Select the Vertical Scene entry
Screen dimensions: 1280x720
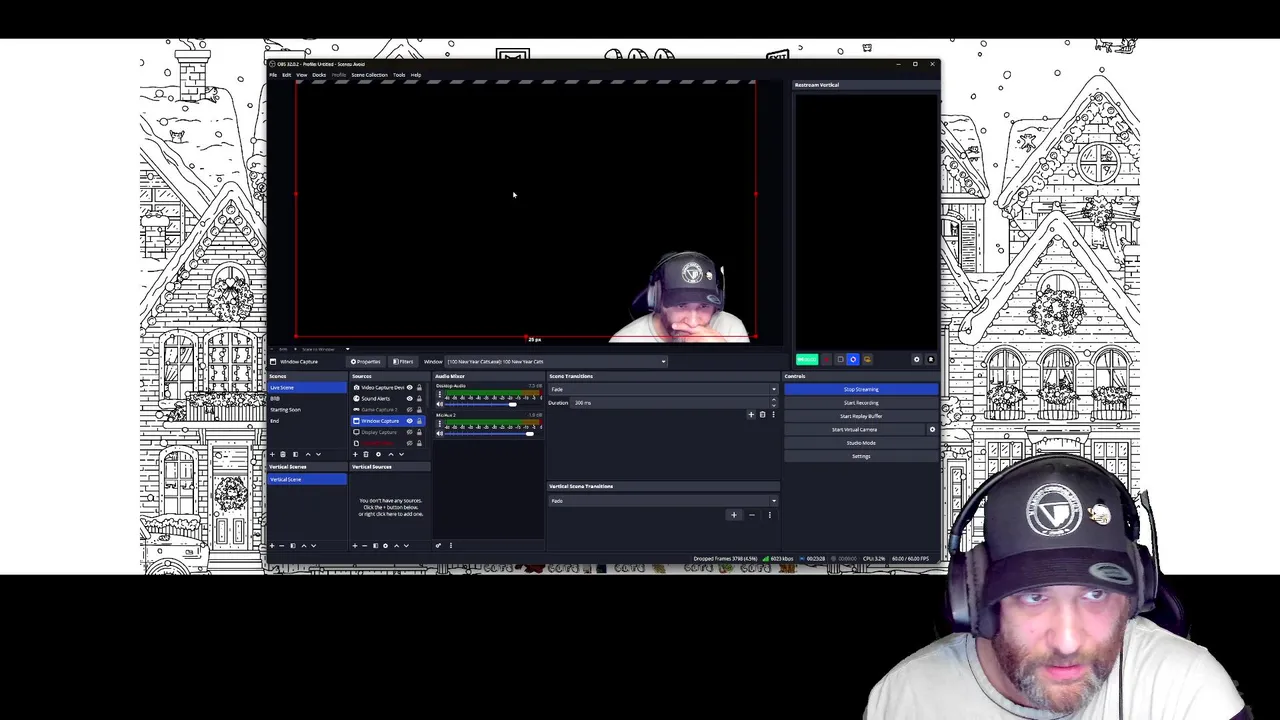(307, 479)
